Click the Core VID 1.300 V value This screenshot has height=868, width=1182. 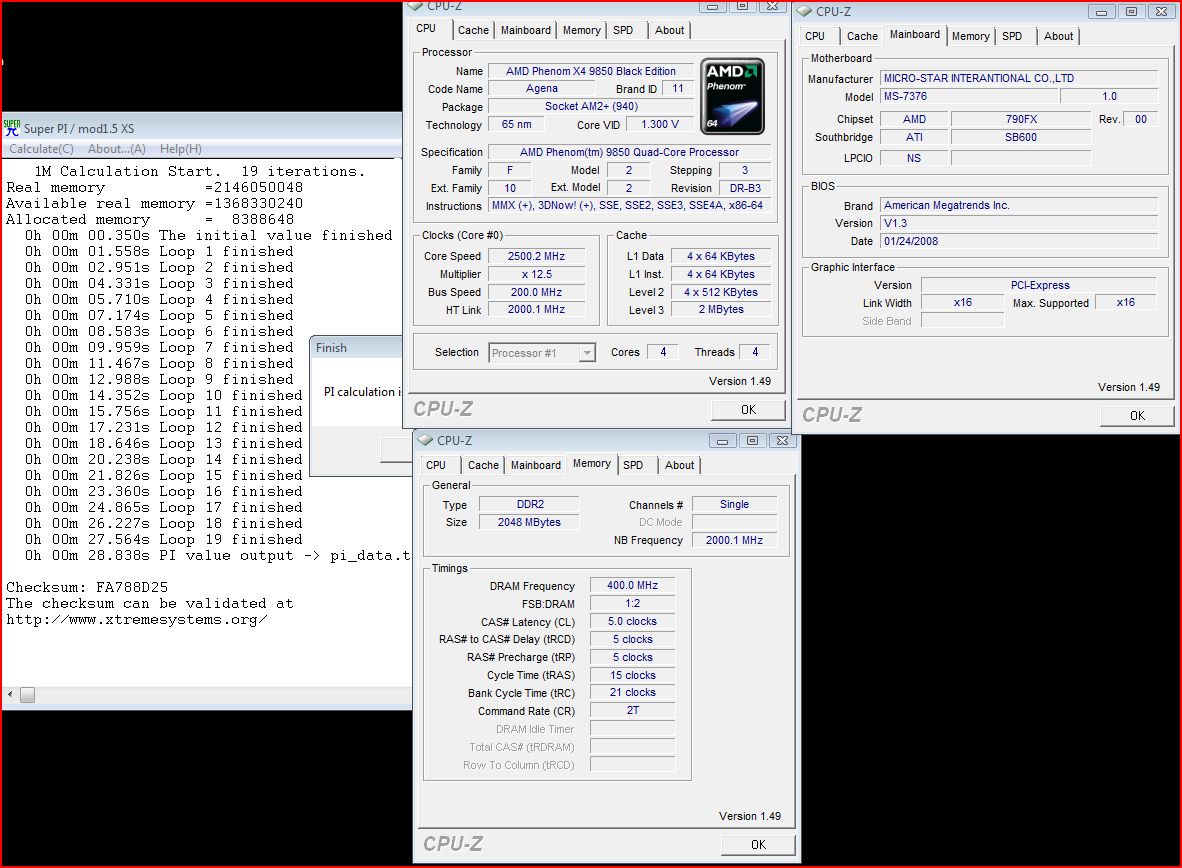[x=660, y=124]
